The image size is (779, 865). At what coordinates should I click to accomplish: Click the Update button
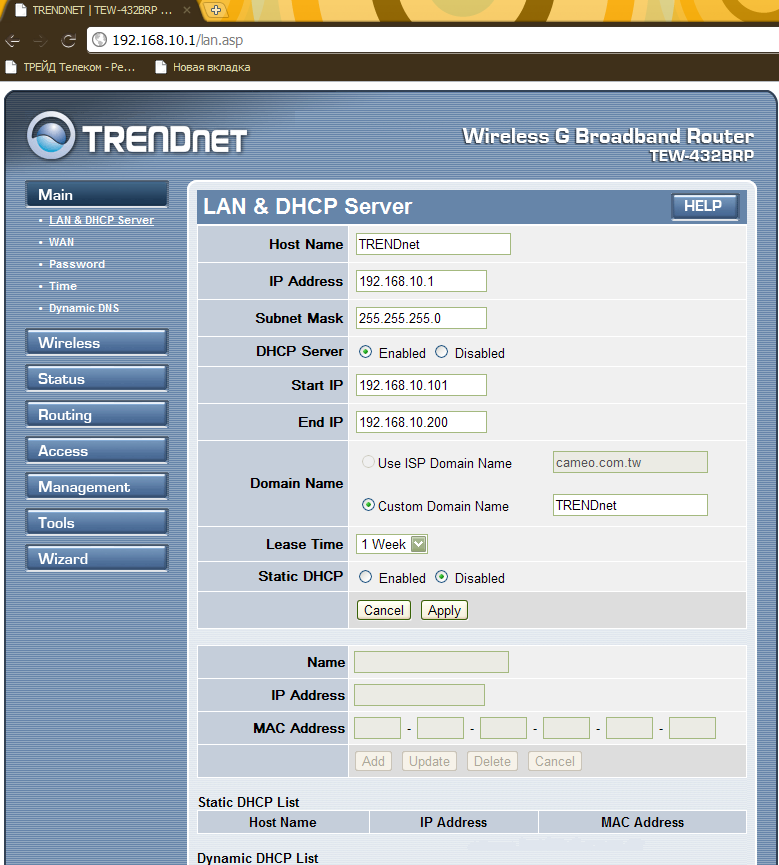(429, 761)
